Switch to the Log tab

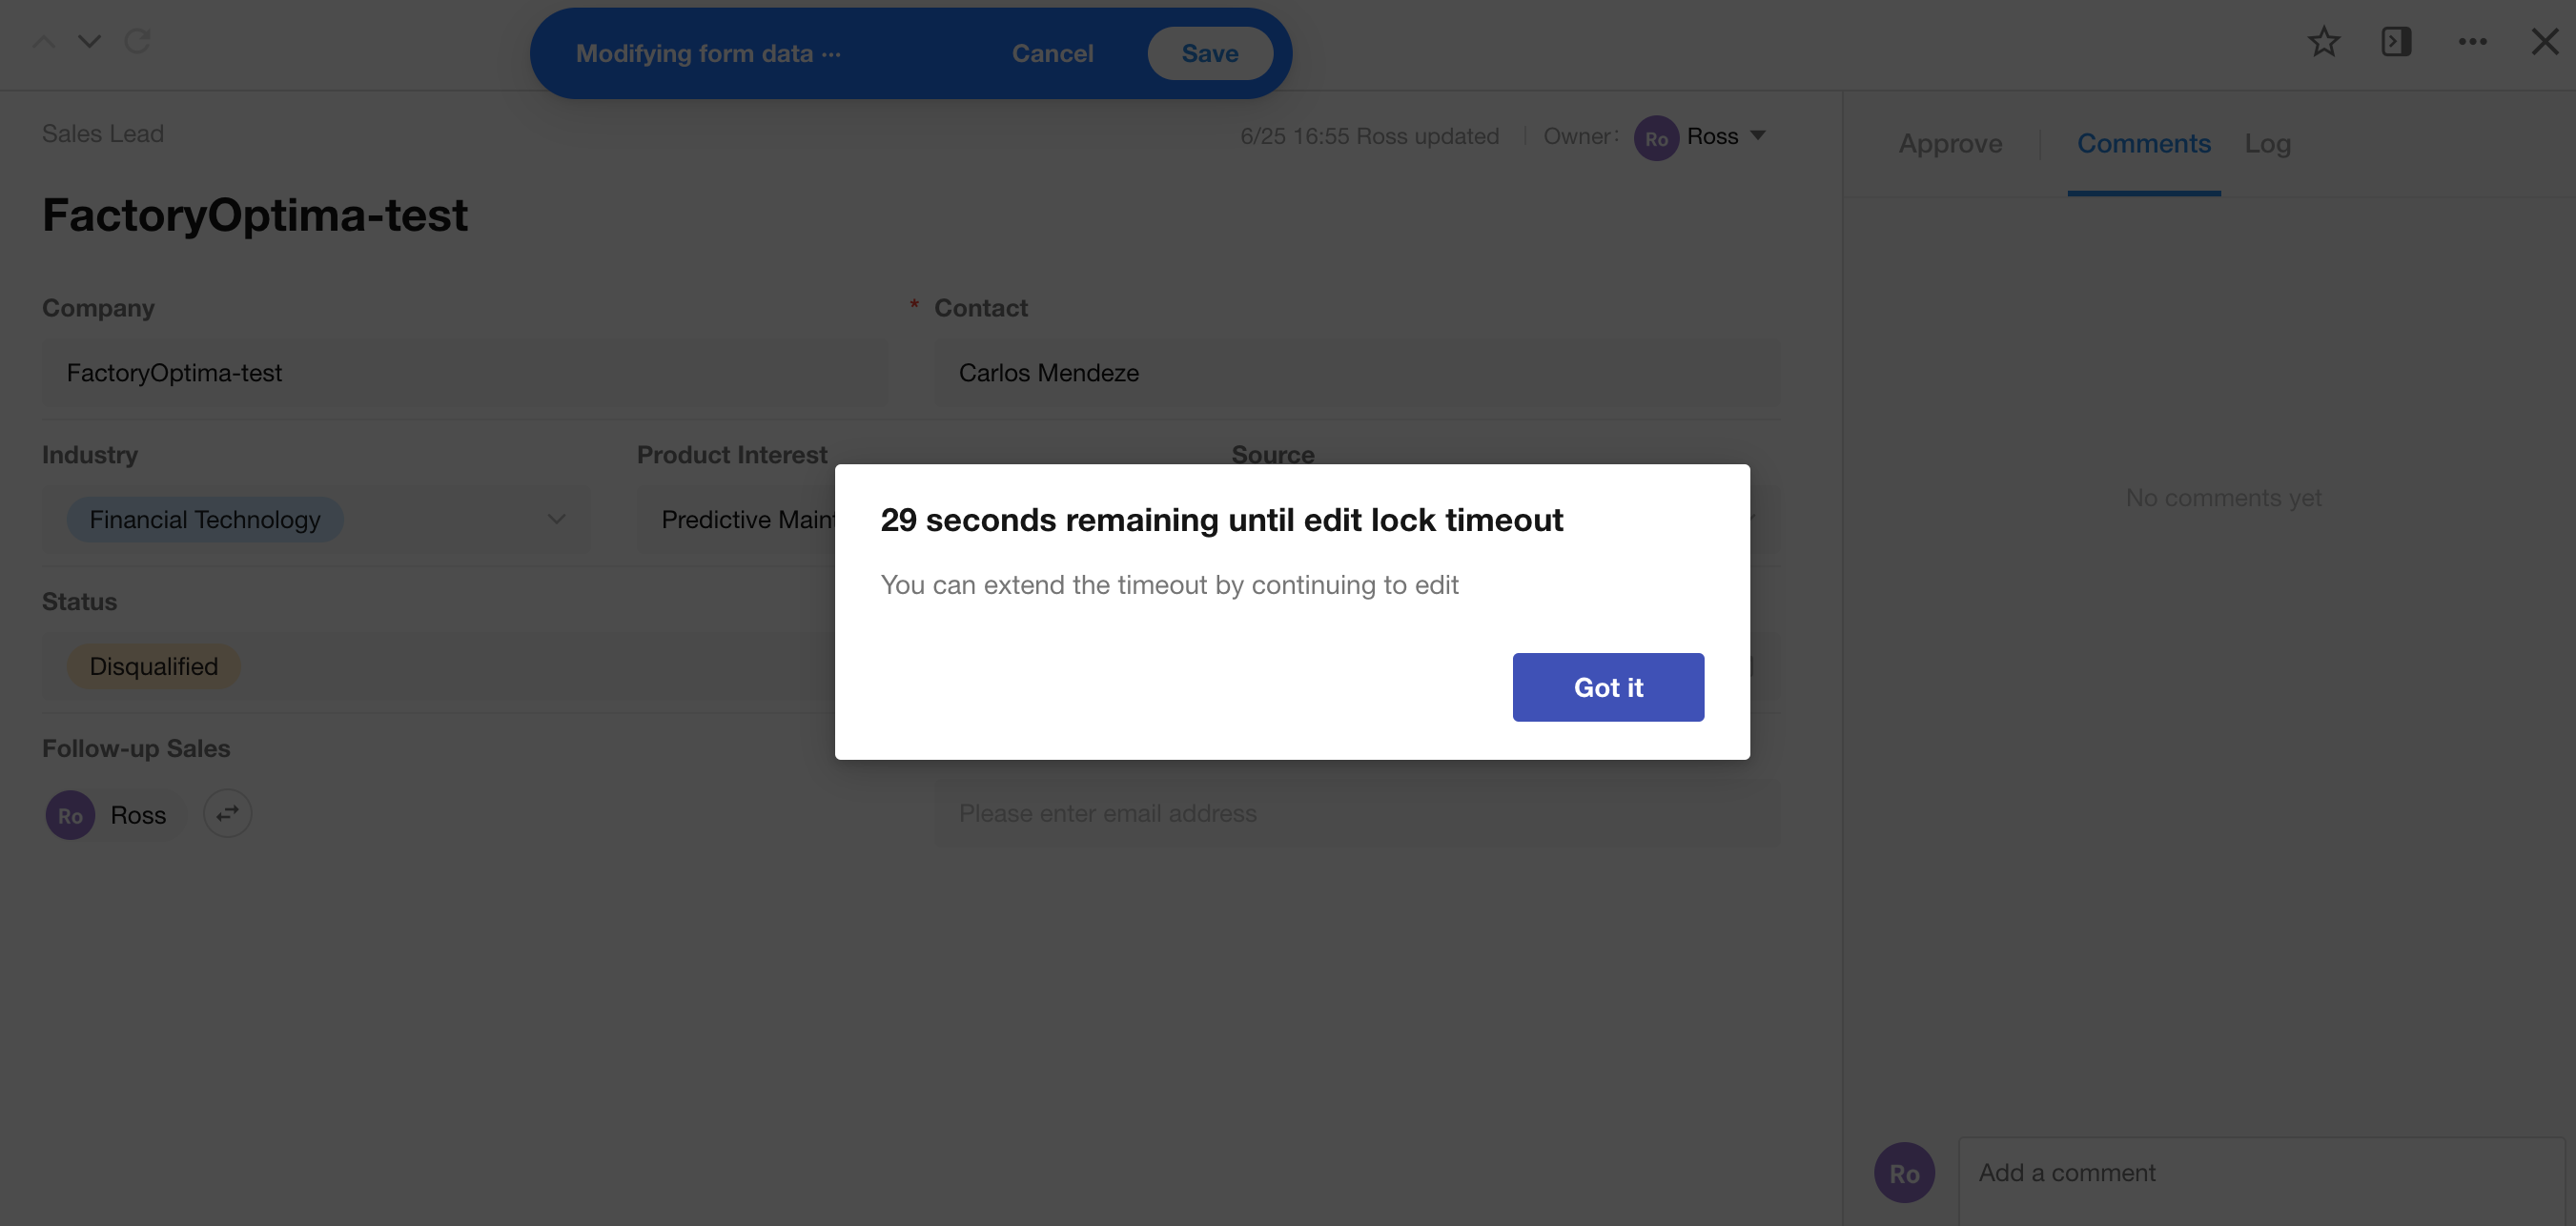tap(2267, 144)
